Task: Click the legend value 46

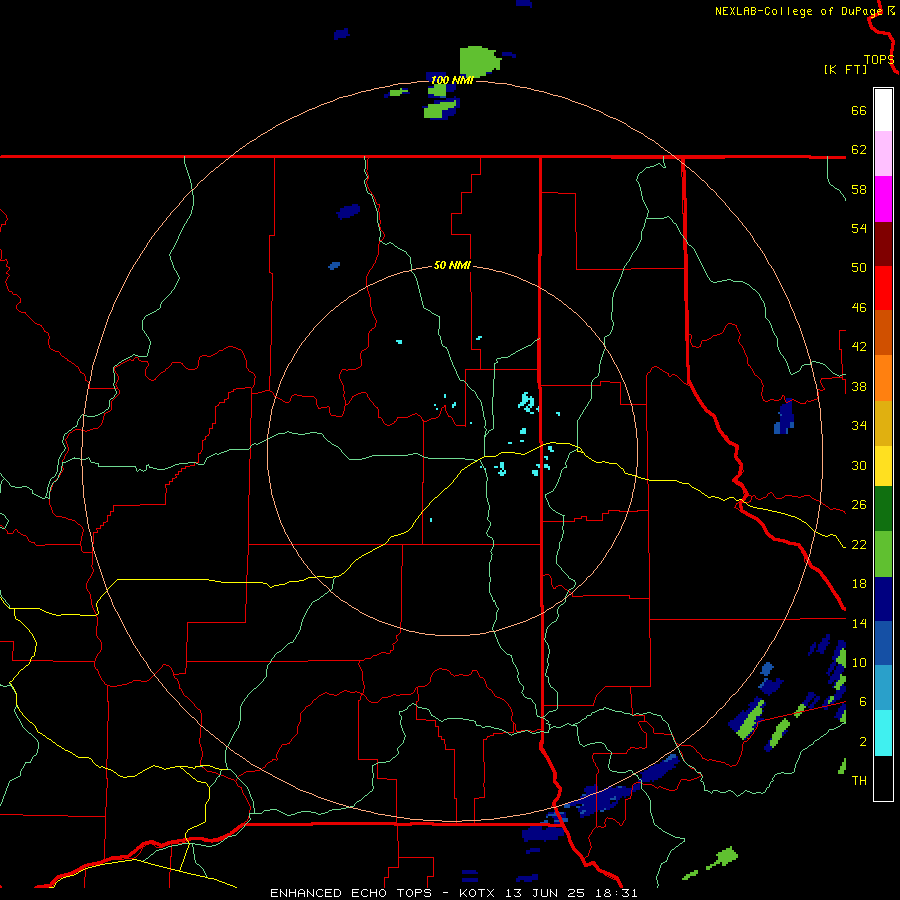Action: coord(859,307)
